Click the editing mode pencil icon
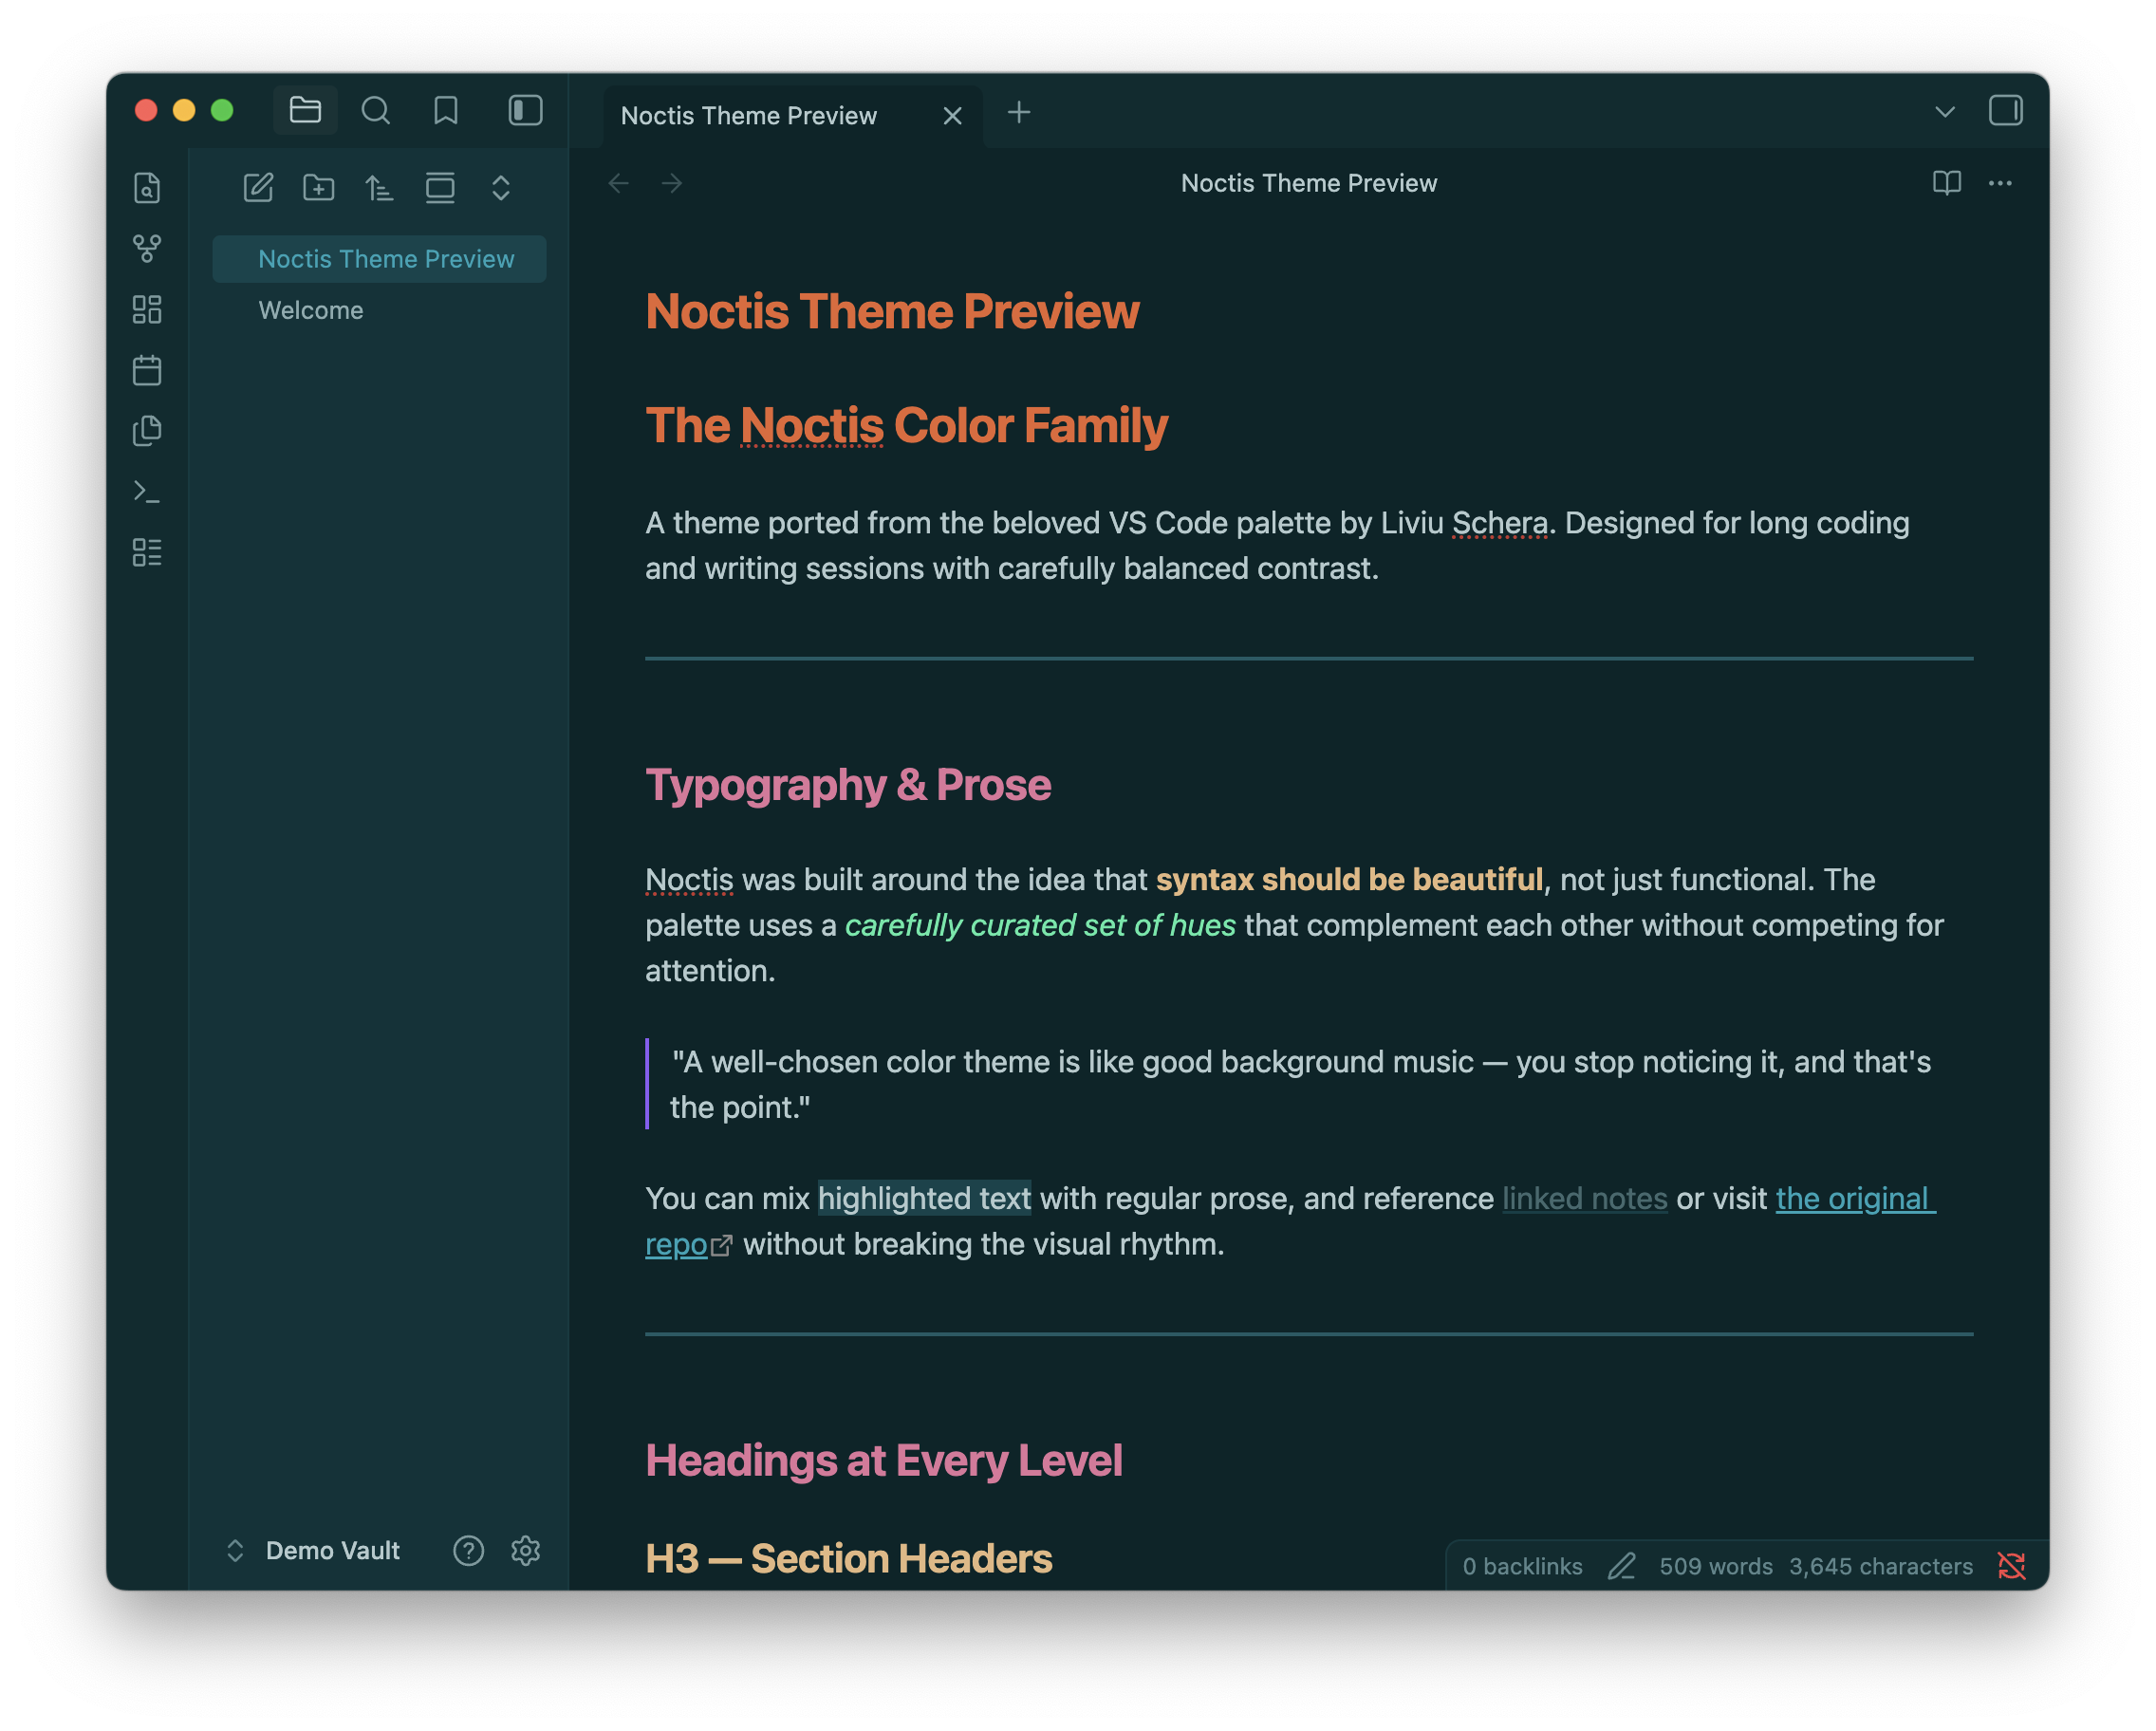Viewport: 2156px width, 1731px height. (1621, 1566)
